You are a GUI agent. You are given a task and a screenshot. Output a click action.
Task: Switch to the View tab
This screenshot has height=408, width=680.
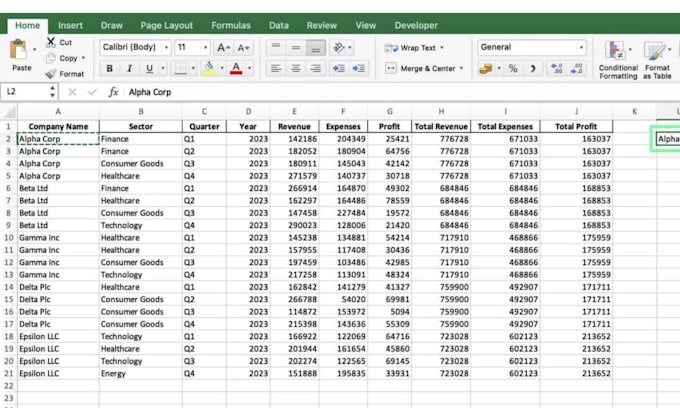click(366, 25)
